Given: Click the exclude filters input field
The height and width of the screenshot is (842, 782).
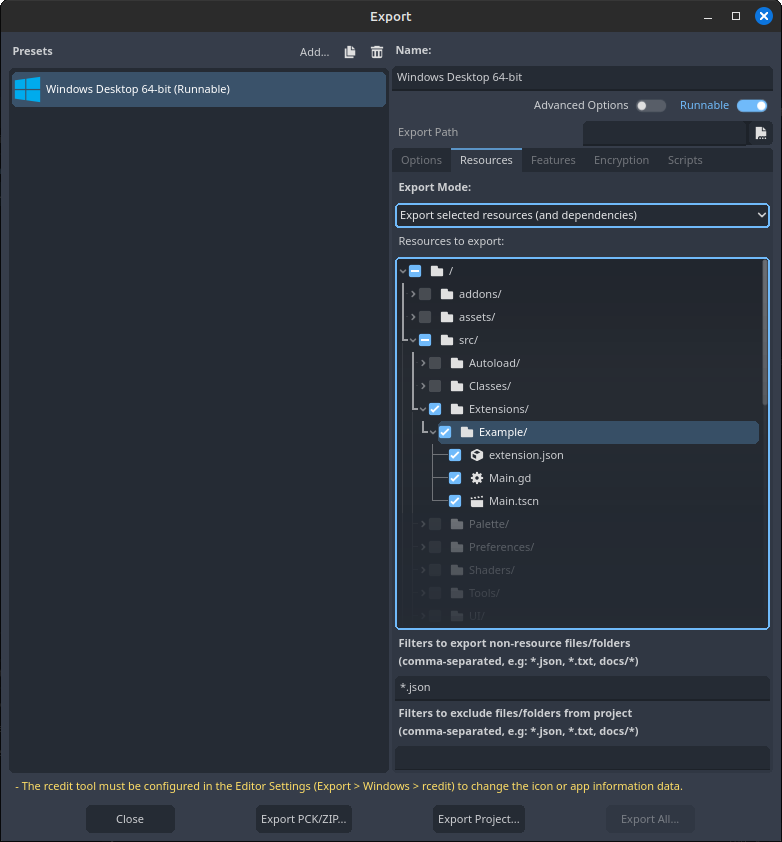Looking at the screenshot, I should pos(582,758).
